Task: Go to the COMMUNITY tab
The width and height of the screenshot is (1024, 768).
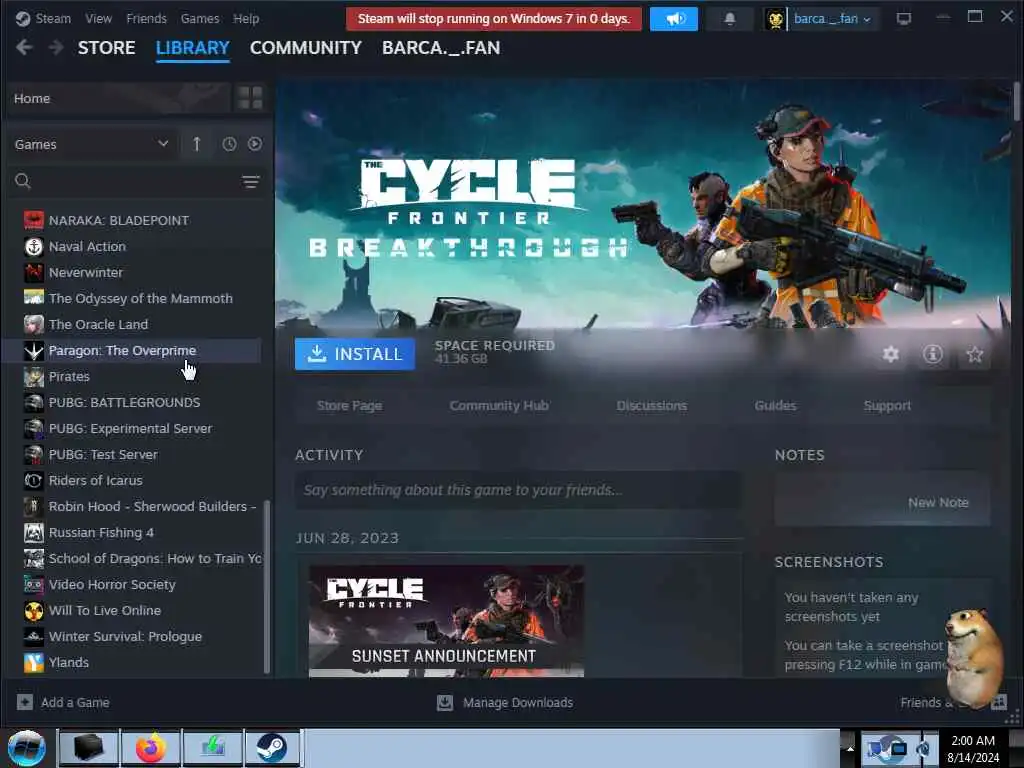Action: click(x=306, y=48)
